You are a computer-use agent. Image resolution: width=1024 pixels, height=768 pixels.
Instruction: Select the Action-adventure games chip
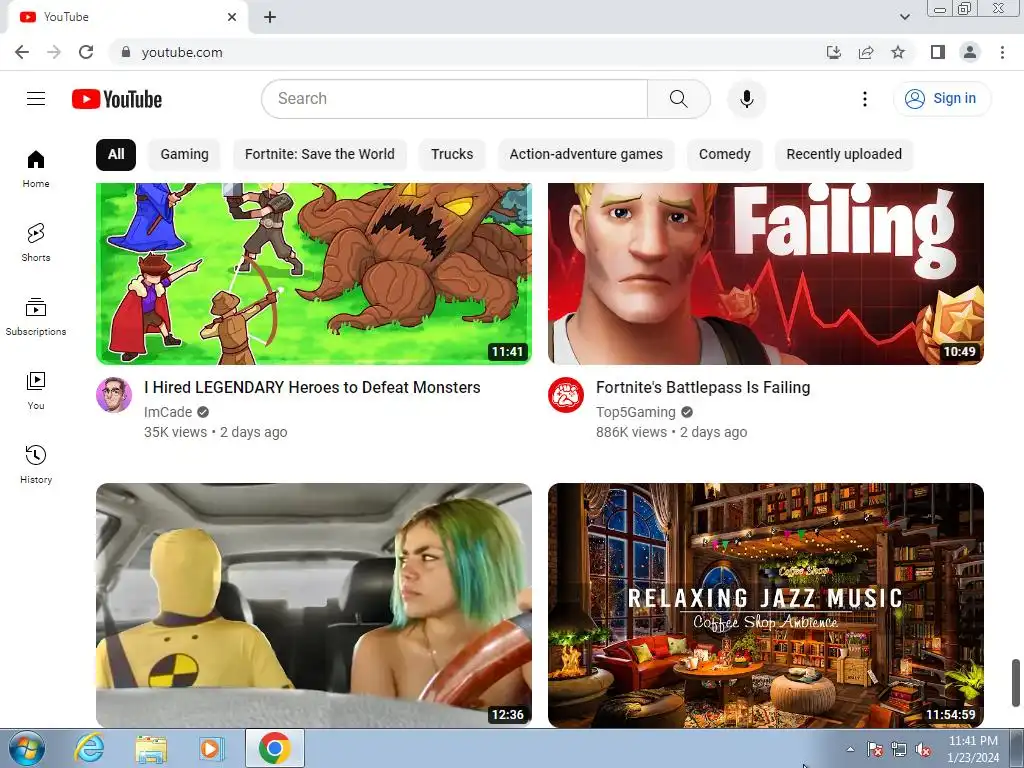tap(586, 154)
